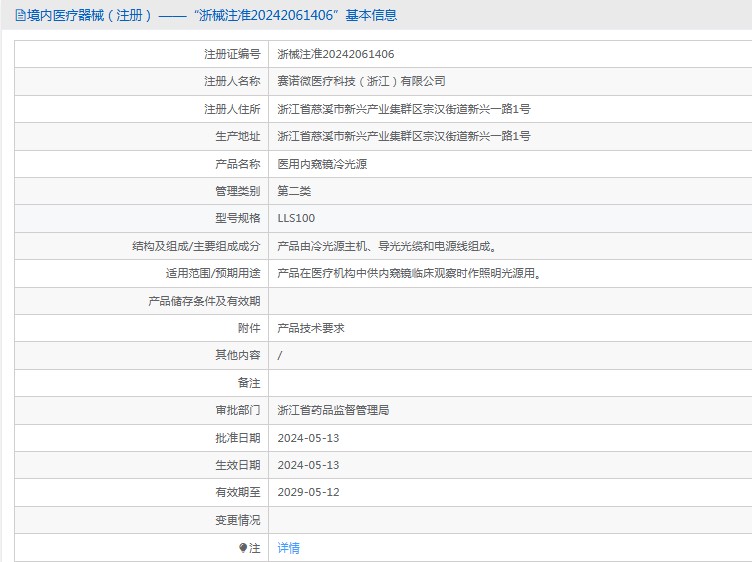Select the address value in 注册人住所 row
The image size is (752, 562).
[x=404, y=109]
